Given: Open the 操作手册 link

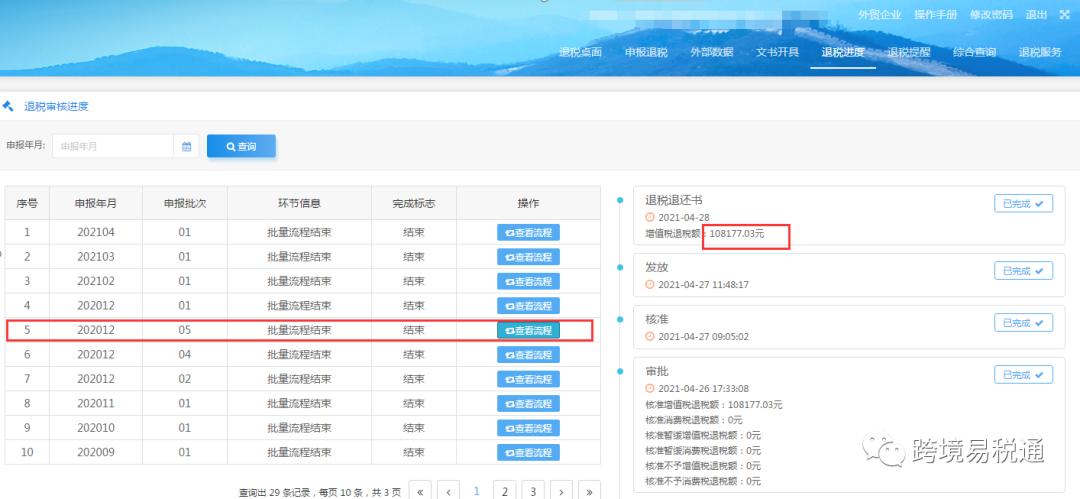Looking at the screenshot, I should (935, 15).
